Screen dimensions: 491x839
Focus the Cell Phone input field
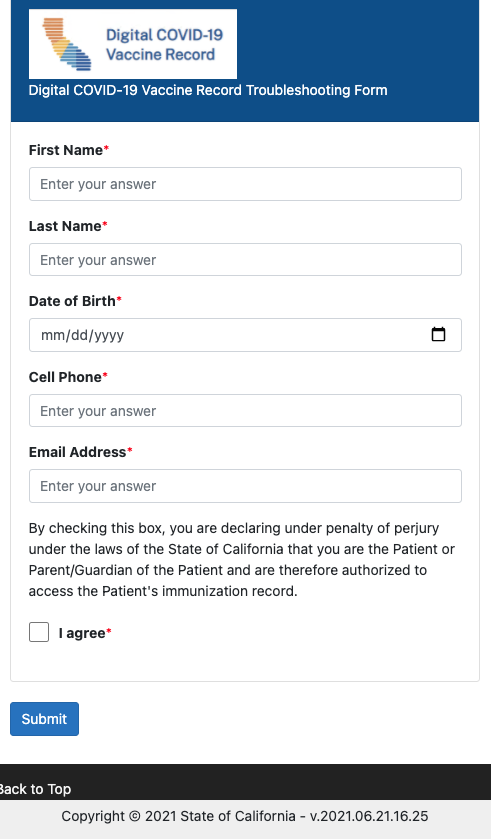coord(245,410)
